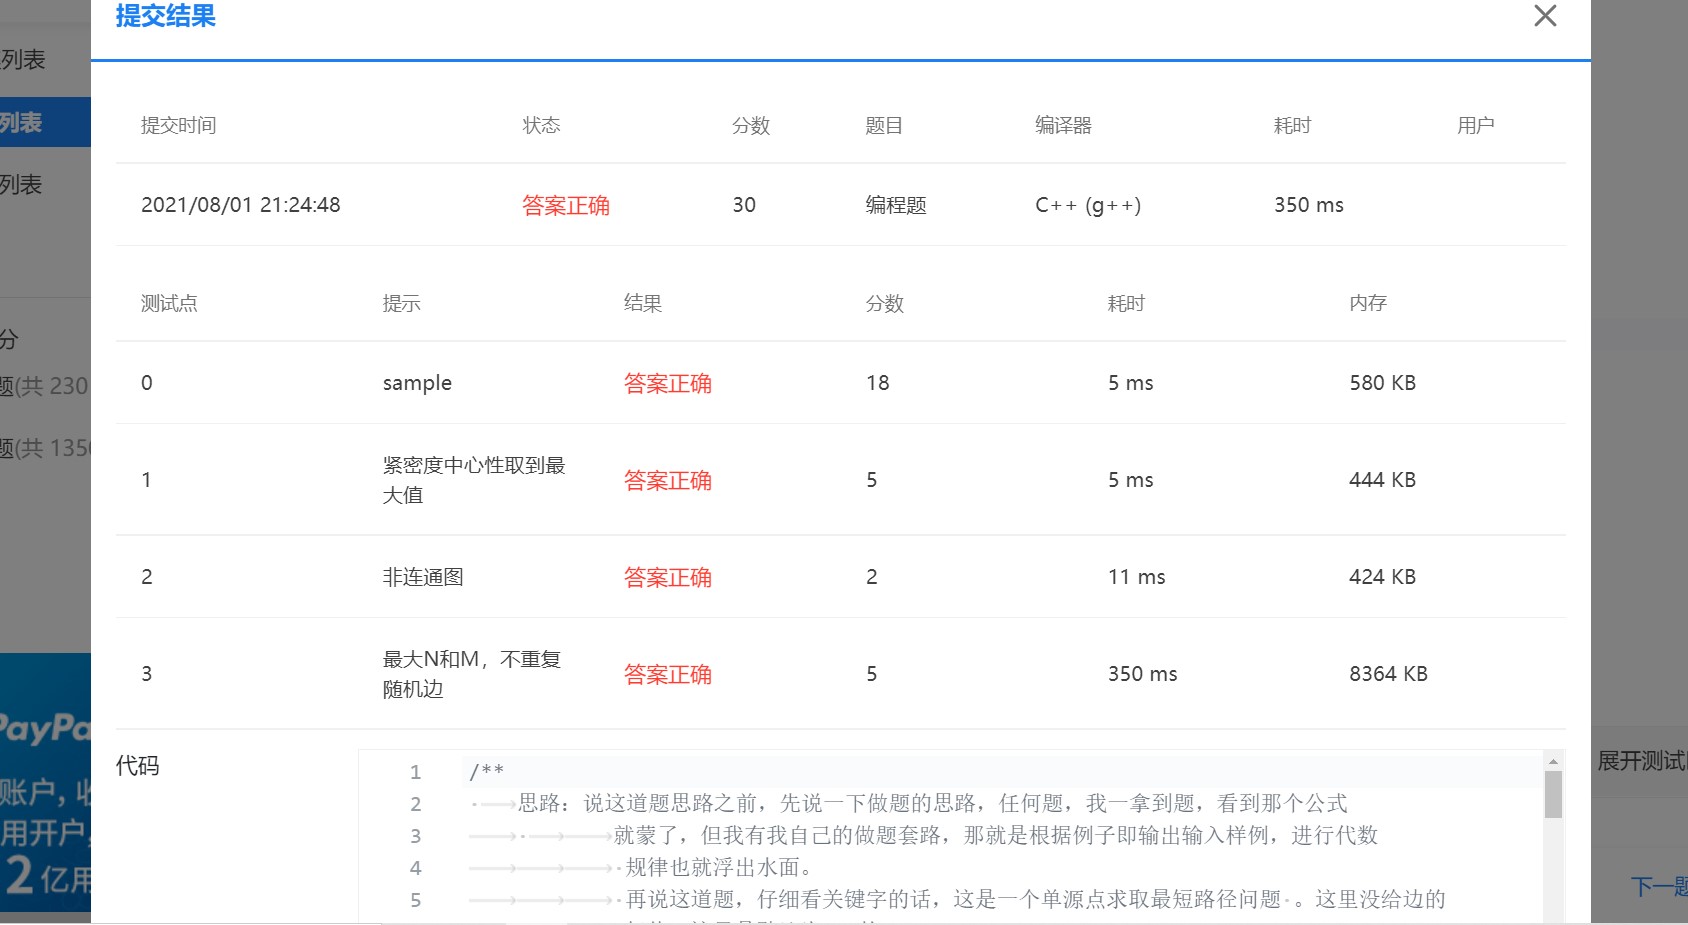Click hint 紧密度中心性取到最大值
This screenshot has width=1688, height=925.
point(474,480)
